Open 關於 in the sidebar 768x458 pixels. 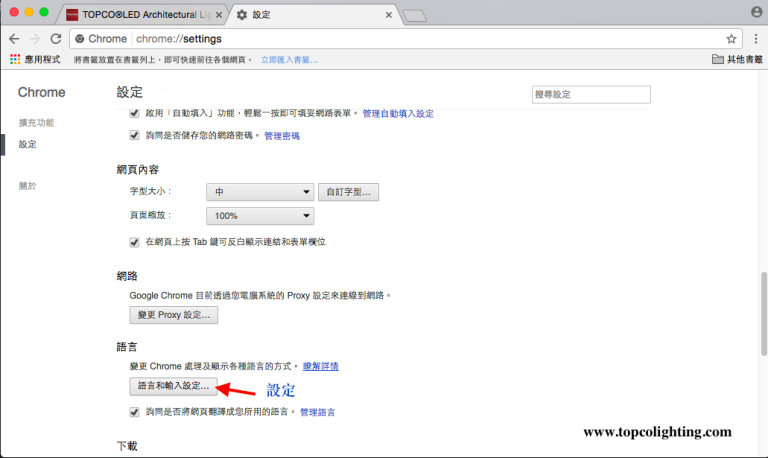click(27, 186)
